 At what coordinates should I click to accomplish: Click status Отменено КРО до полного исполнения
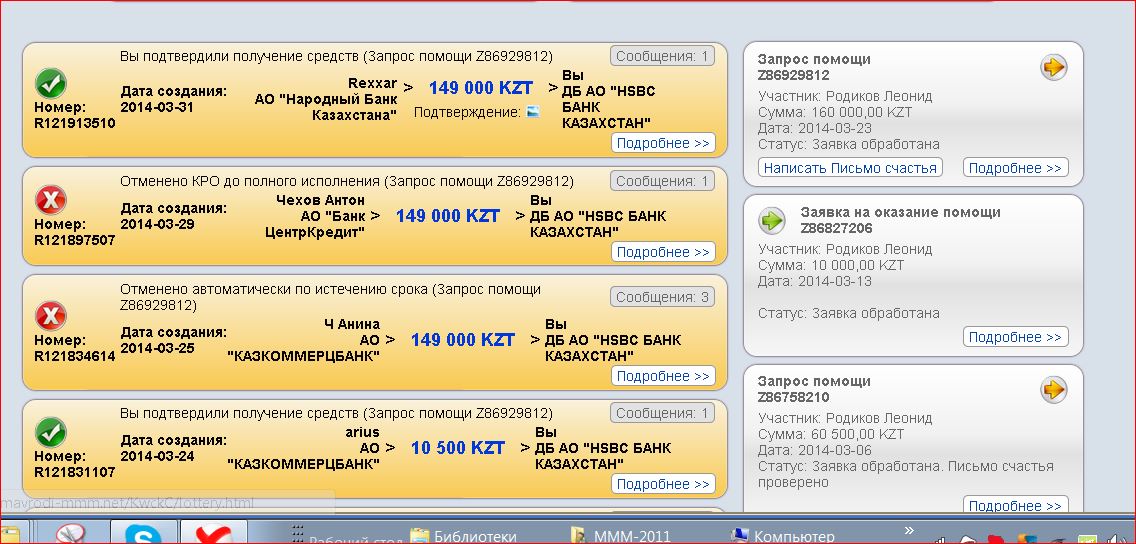[x=250, y=181]
